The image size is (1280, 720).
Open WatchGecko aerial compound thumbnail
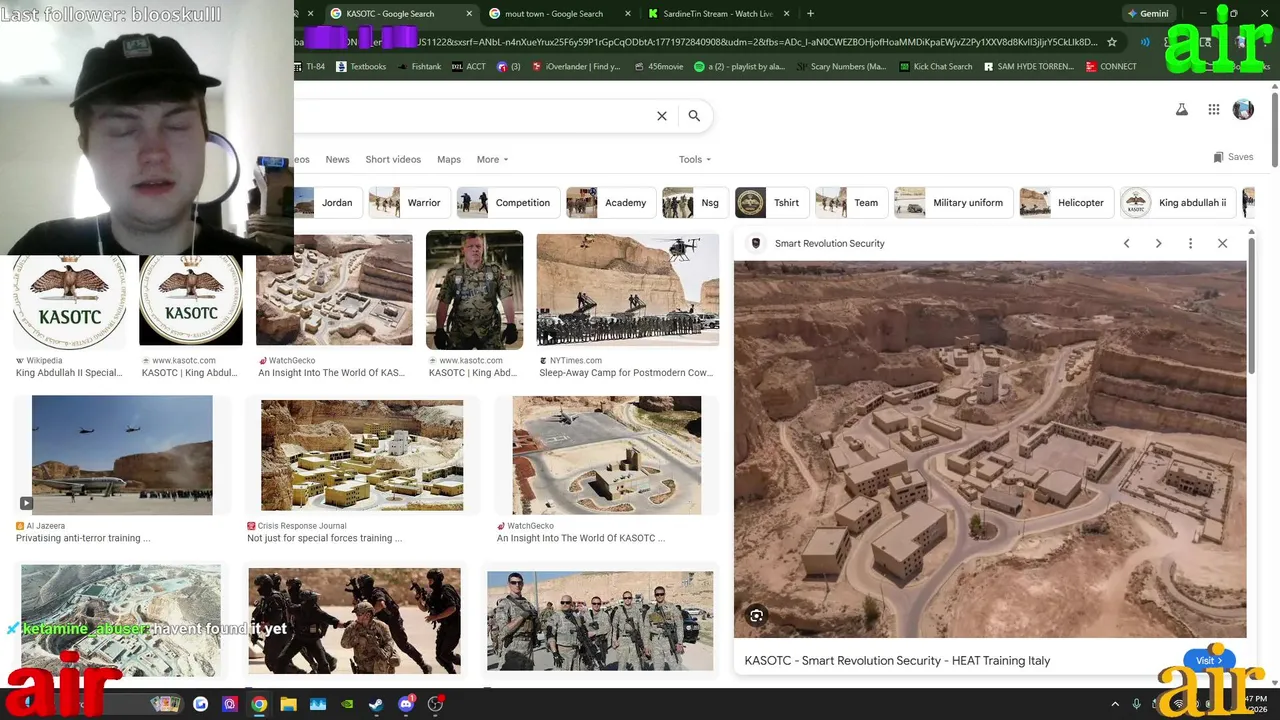click(334, 290)
